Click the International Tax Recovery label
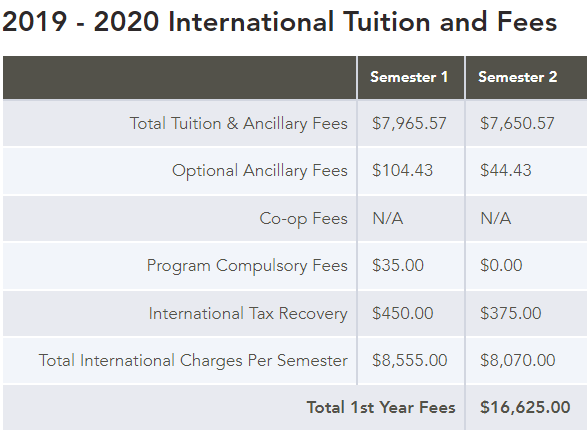This screenshot has height=431, width=588. [248, 314]
